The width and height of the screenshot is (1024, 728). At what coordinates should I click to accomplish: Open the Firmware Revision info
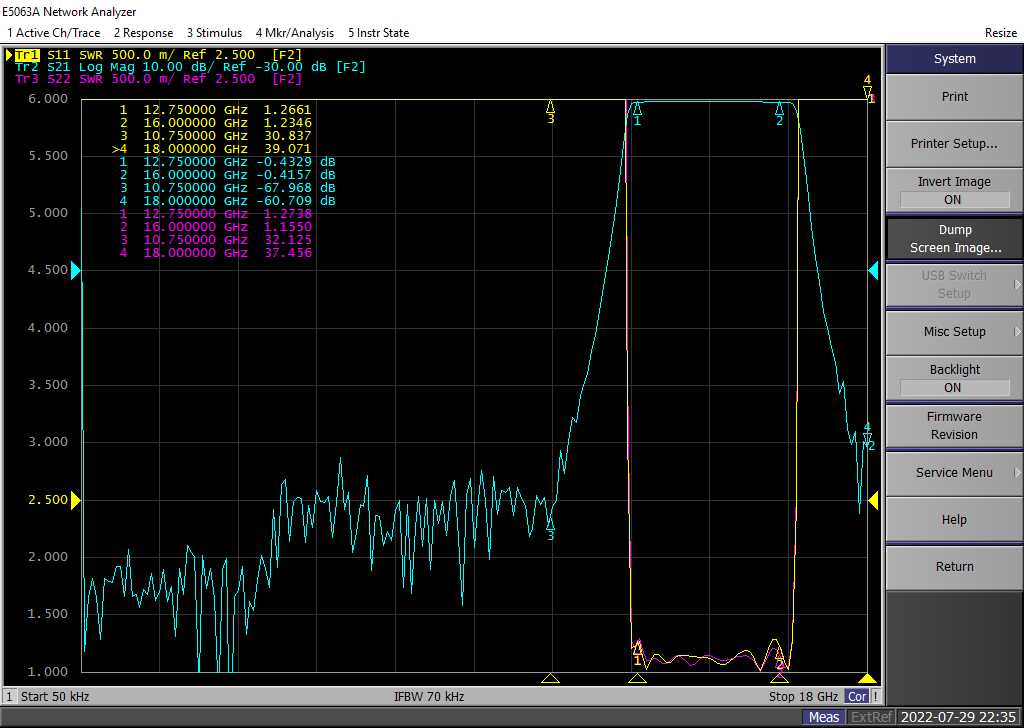(x=954, y=426)
